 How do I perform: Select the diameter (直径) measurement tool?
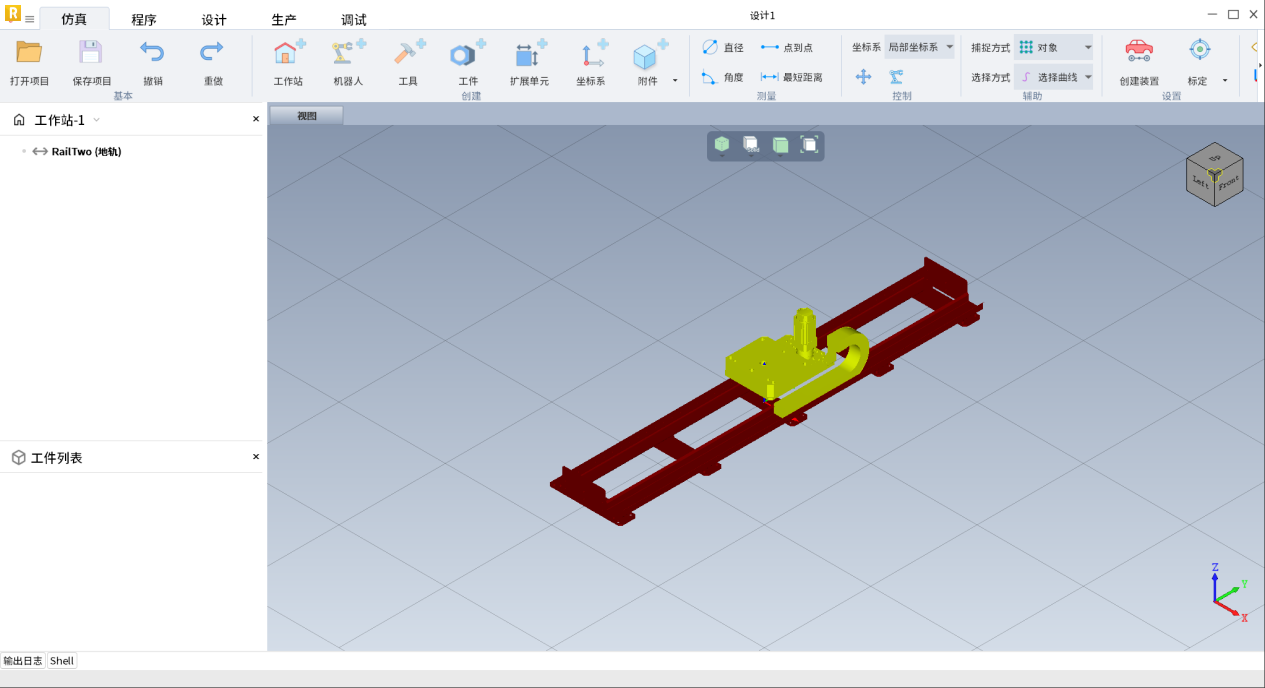coord(722,47)
